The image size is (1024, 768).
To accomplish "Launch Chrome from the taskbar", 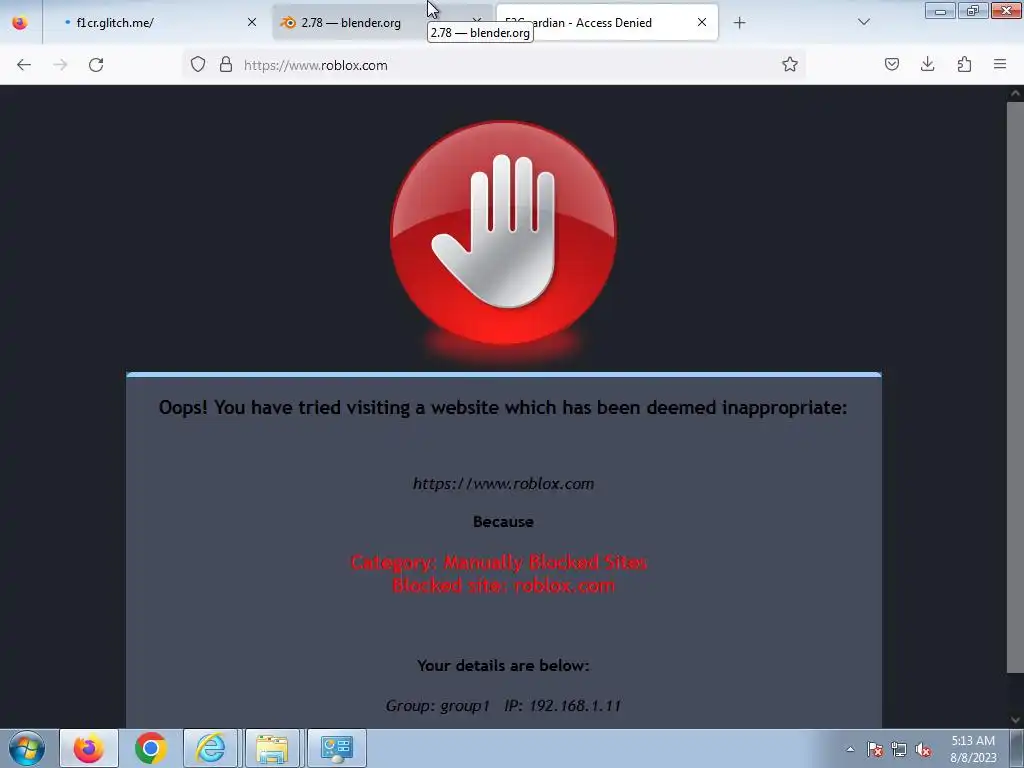I will (x=150, y=748).
